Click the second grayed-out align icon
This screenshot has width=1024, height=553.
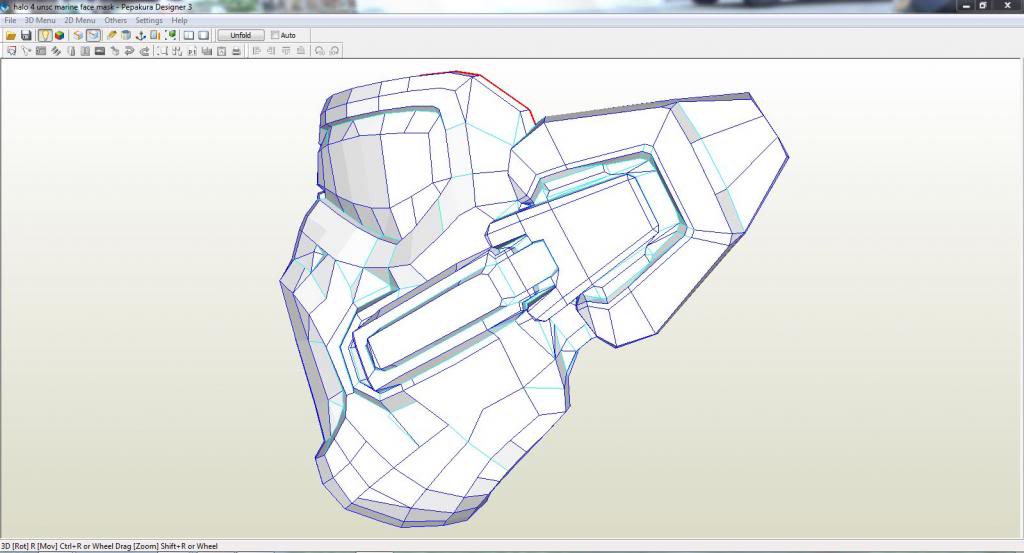271,51
